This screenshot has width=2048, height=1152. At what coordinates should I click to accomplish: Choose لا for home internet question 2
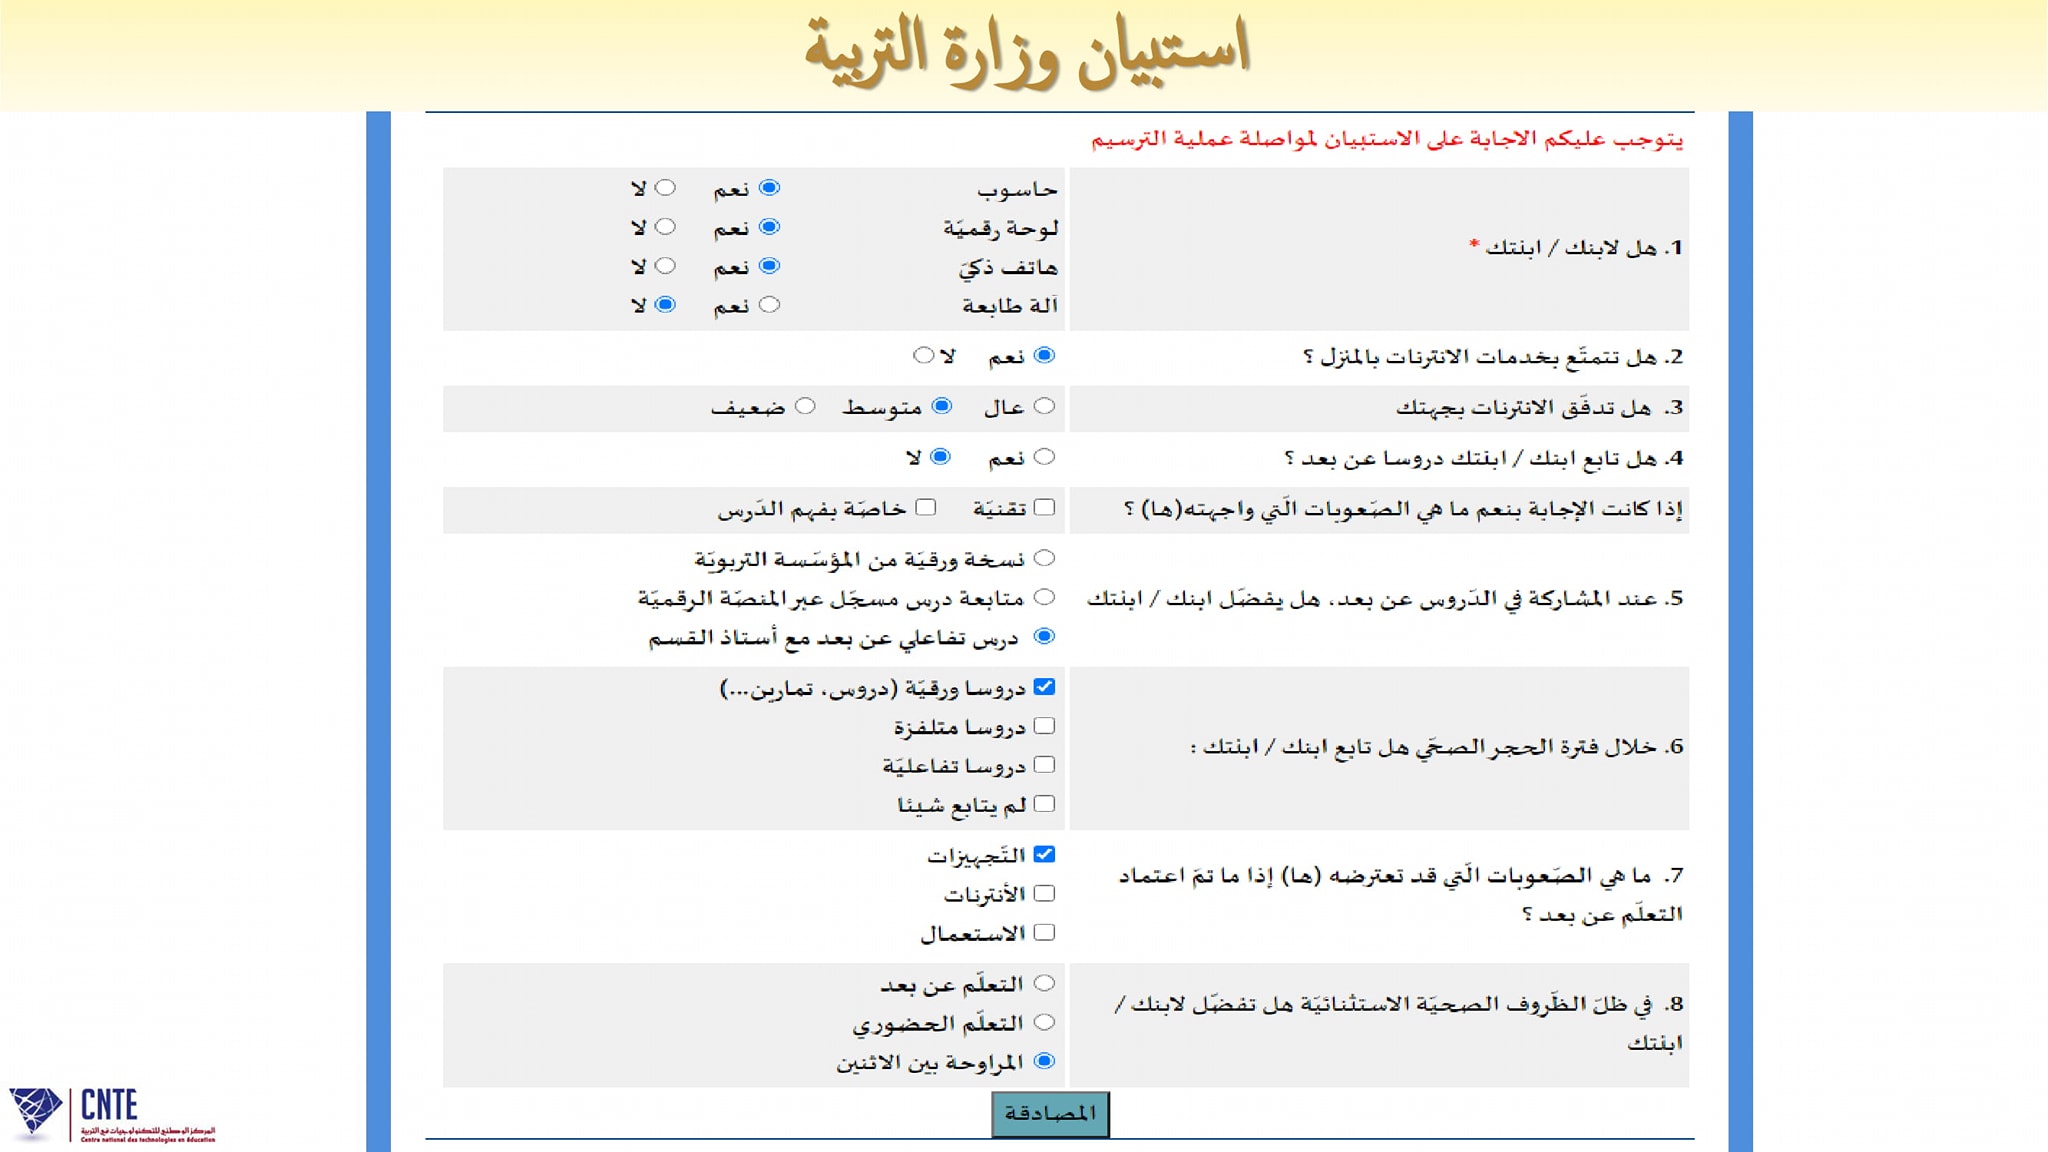point(924,355)
